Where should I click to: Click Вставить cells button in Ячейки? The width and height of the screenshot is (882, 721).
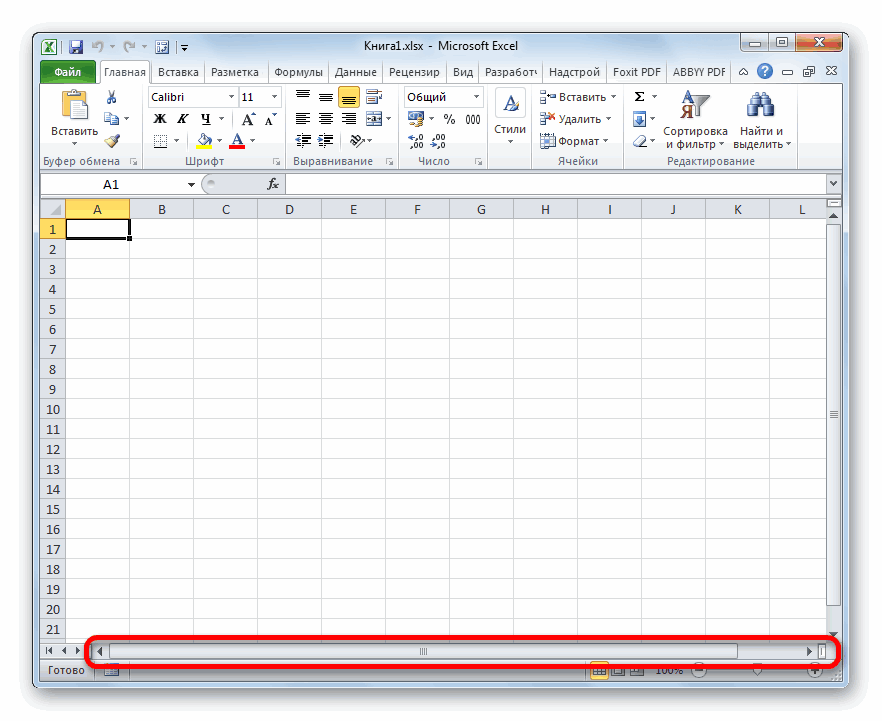(578, 97)
